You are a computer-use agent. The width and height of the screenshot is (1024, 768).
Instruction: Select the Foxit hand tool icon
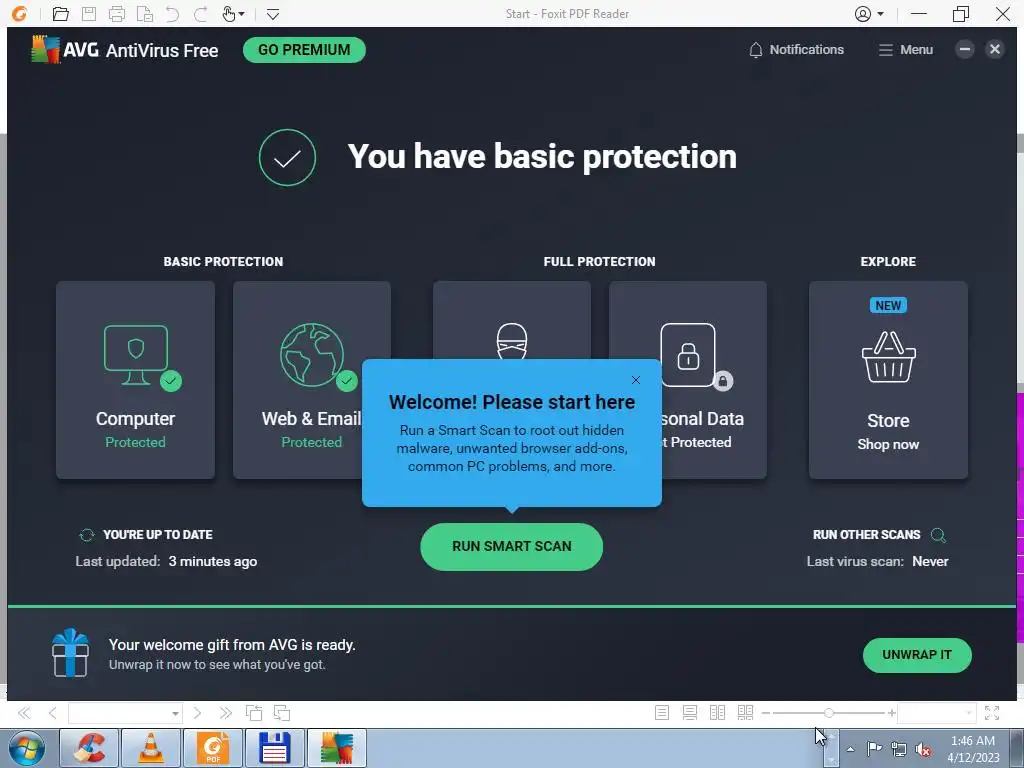pos(229,14)
